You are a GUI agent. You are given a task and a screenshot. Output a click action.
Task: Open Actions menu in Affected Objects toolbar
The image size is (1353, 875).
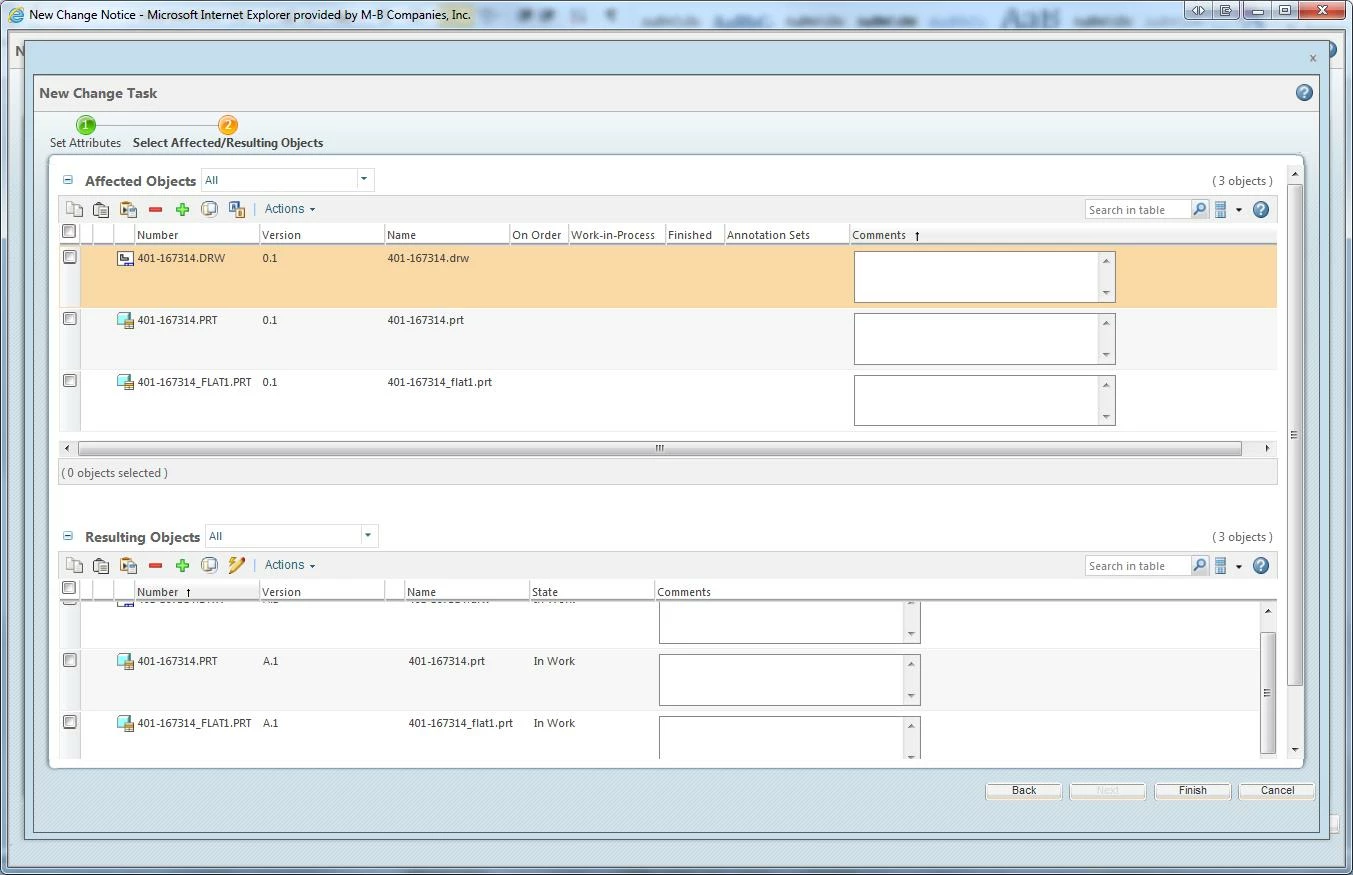click(x=290, y=209)
